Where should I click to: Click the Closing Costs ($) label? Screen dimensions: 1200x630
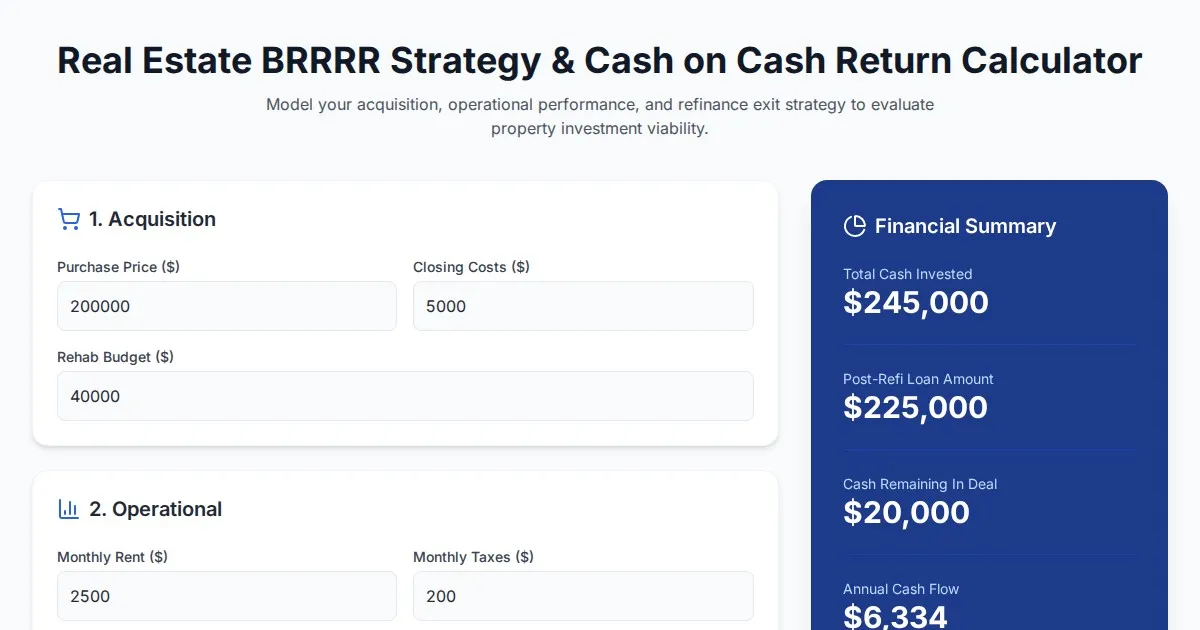click(471, 267)
